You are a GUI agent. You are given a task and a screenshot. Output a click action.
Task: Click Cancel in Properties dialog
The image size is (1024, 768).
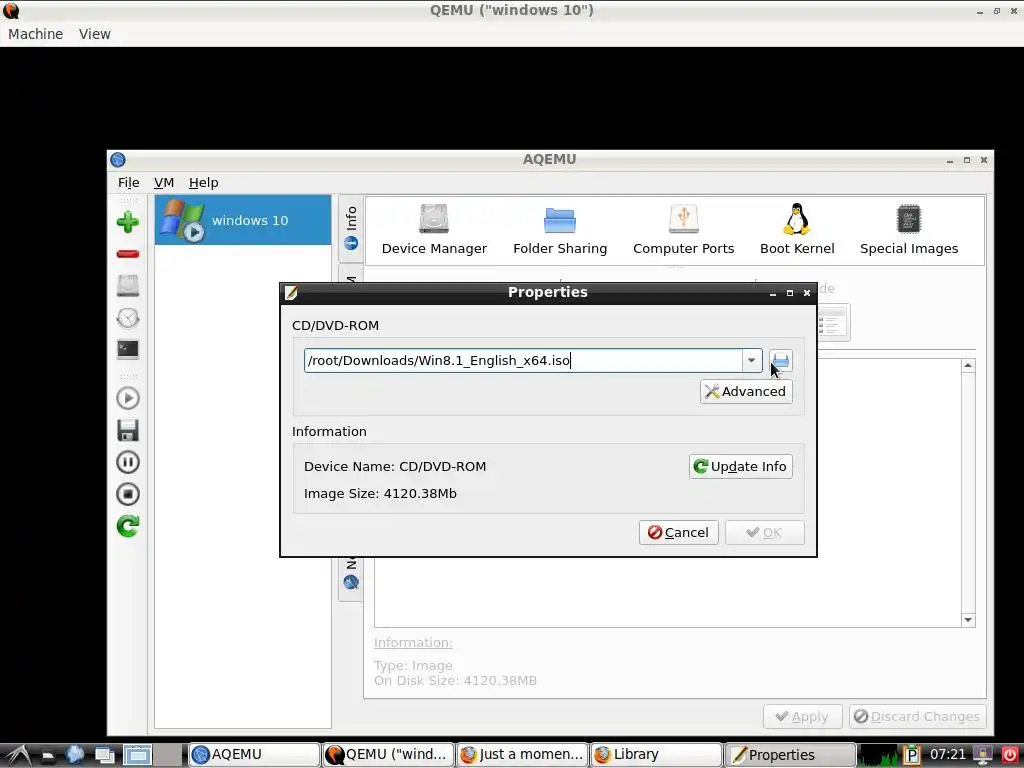pyautogui.click(x=679, y=532)
